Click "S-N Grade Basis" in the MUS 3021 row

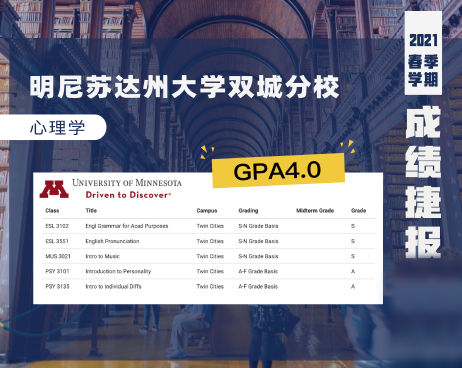[258, 256]
